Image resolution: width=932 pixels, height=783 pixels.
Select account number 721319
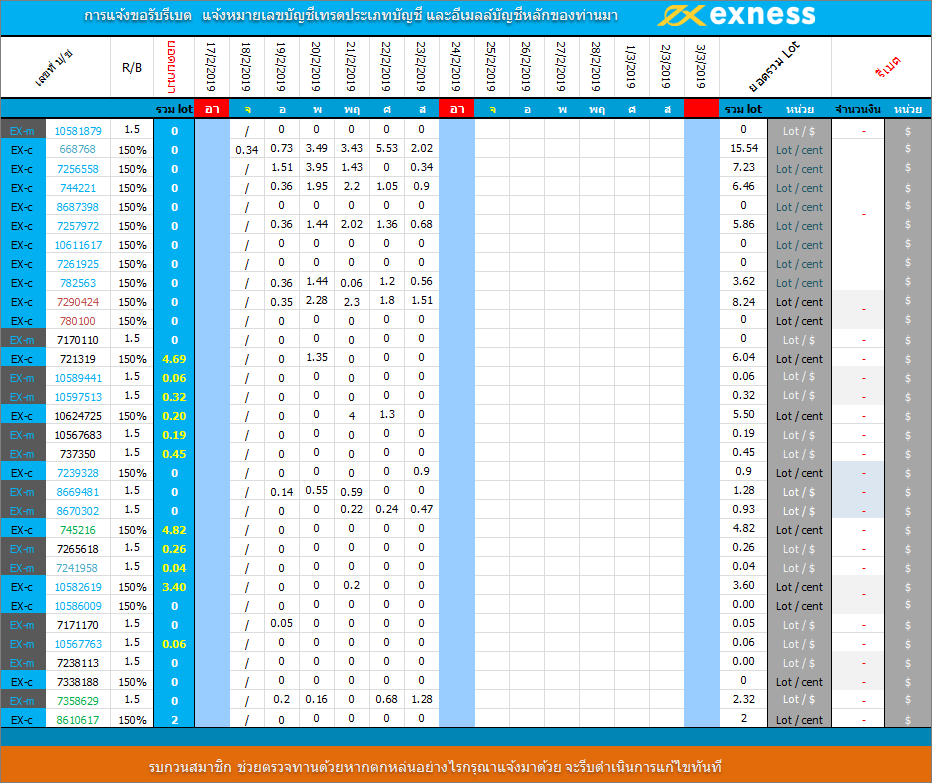[x=78, y=359]
